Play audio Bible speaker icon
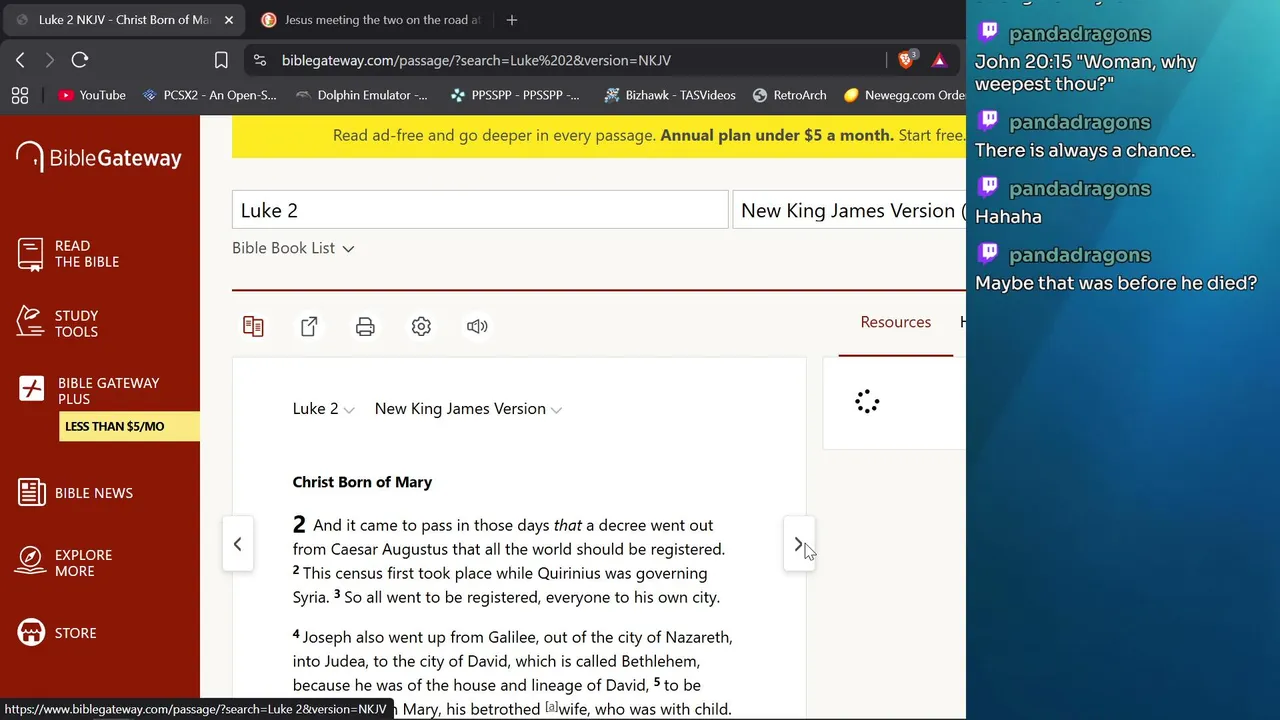Image resolution: width=1280 pixels, height=720 pixels. 477,326
